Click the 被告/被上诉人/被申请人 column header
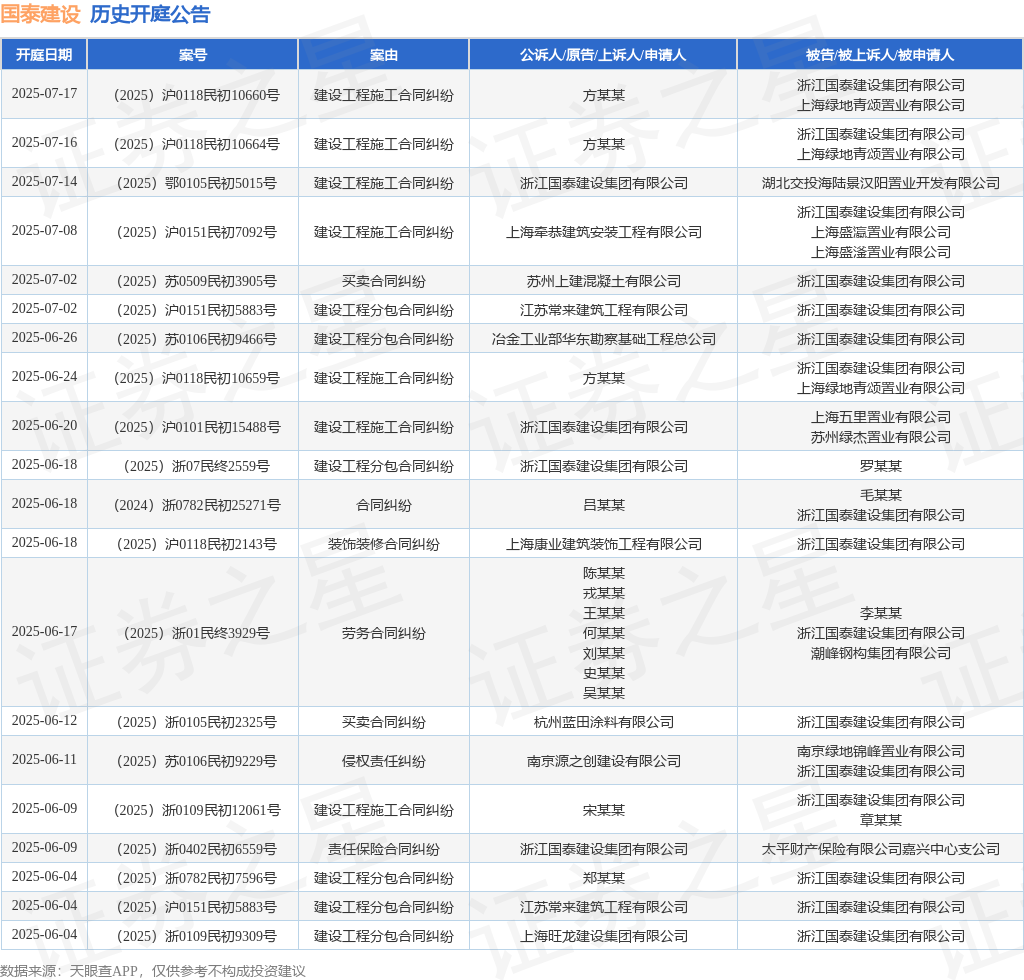1024x980 pixels. [x=880, y=55]
